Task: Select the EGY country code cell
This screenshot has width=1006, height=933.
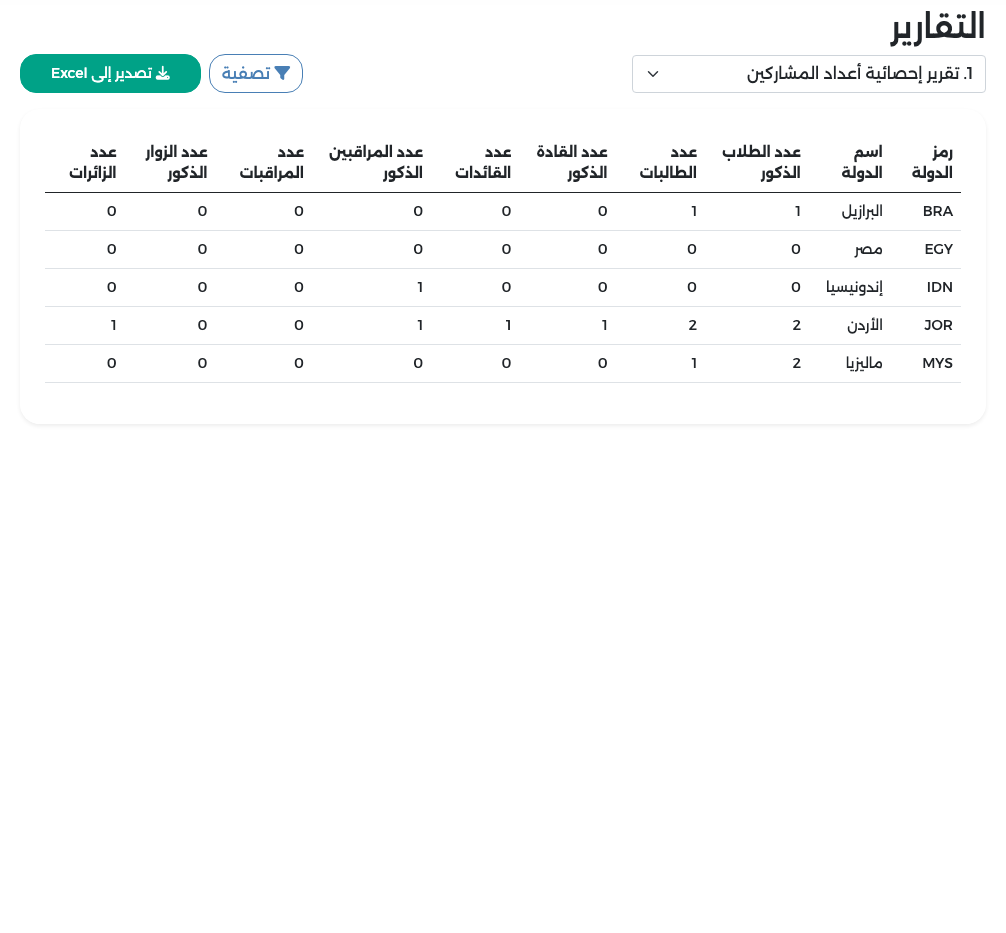Action: [x=938, y=249]
